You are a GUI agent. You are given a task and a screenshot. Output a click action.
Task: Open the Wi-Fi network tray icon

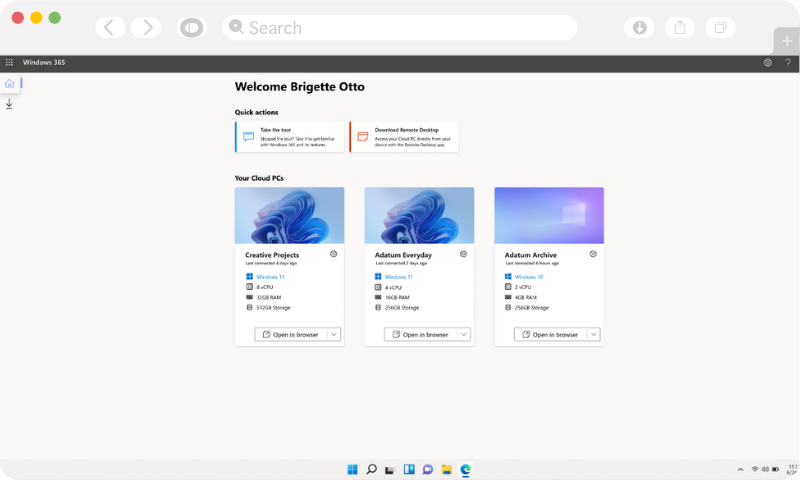coord(755,469)
